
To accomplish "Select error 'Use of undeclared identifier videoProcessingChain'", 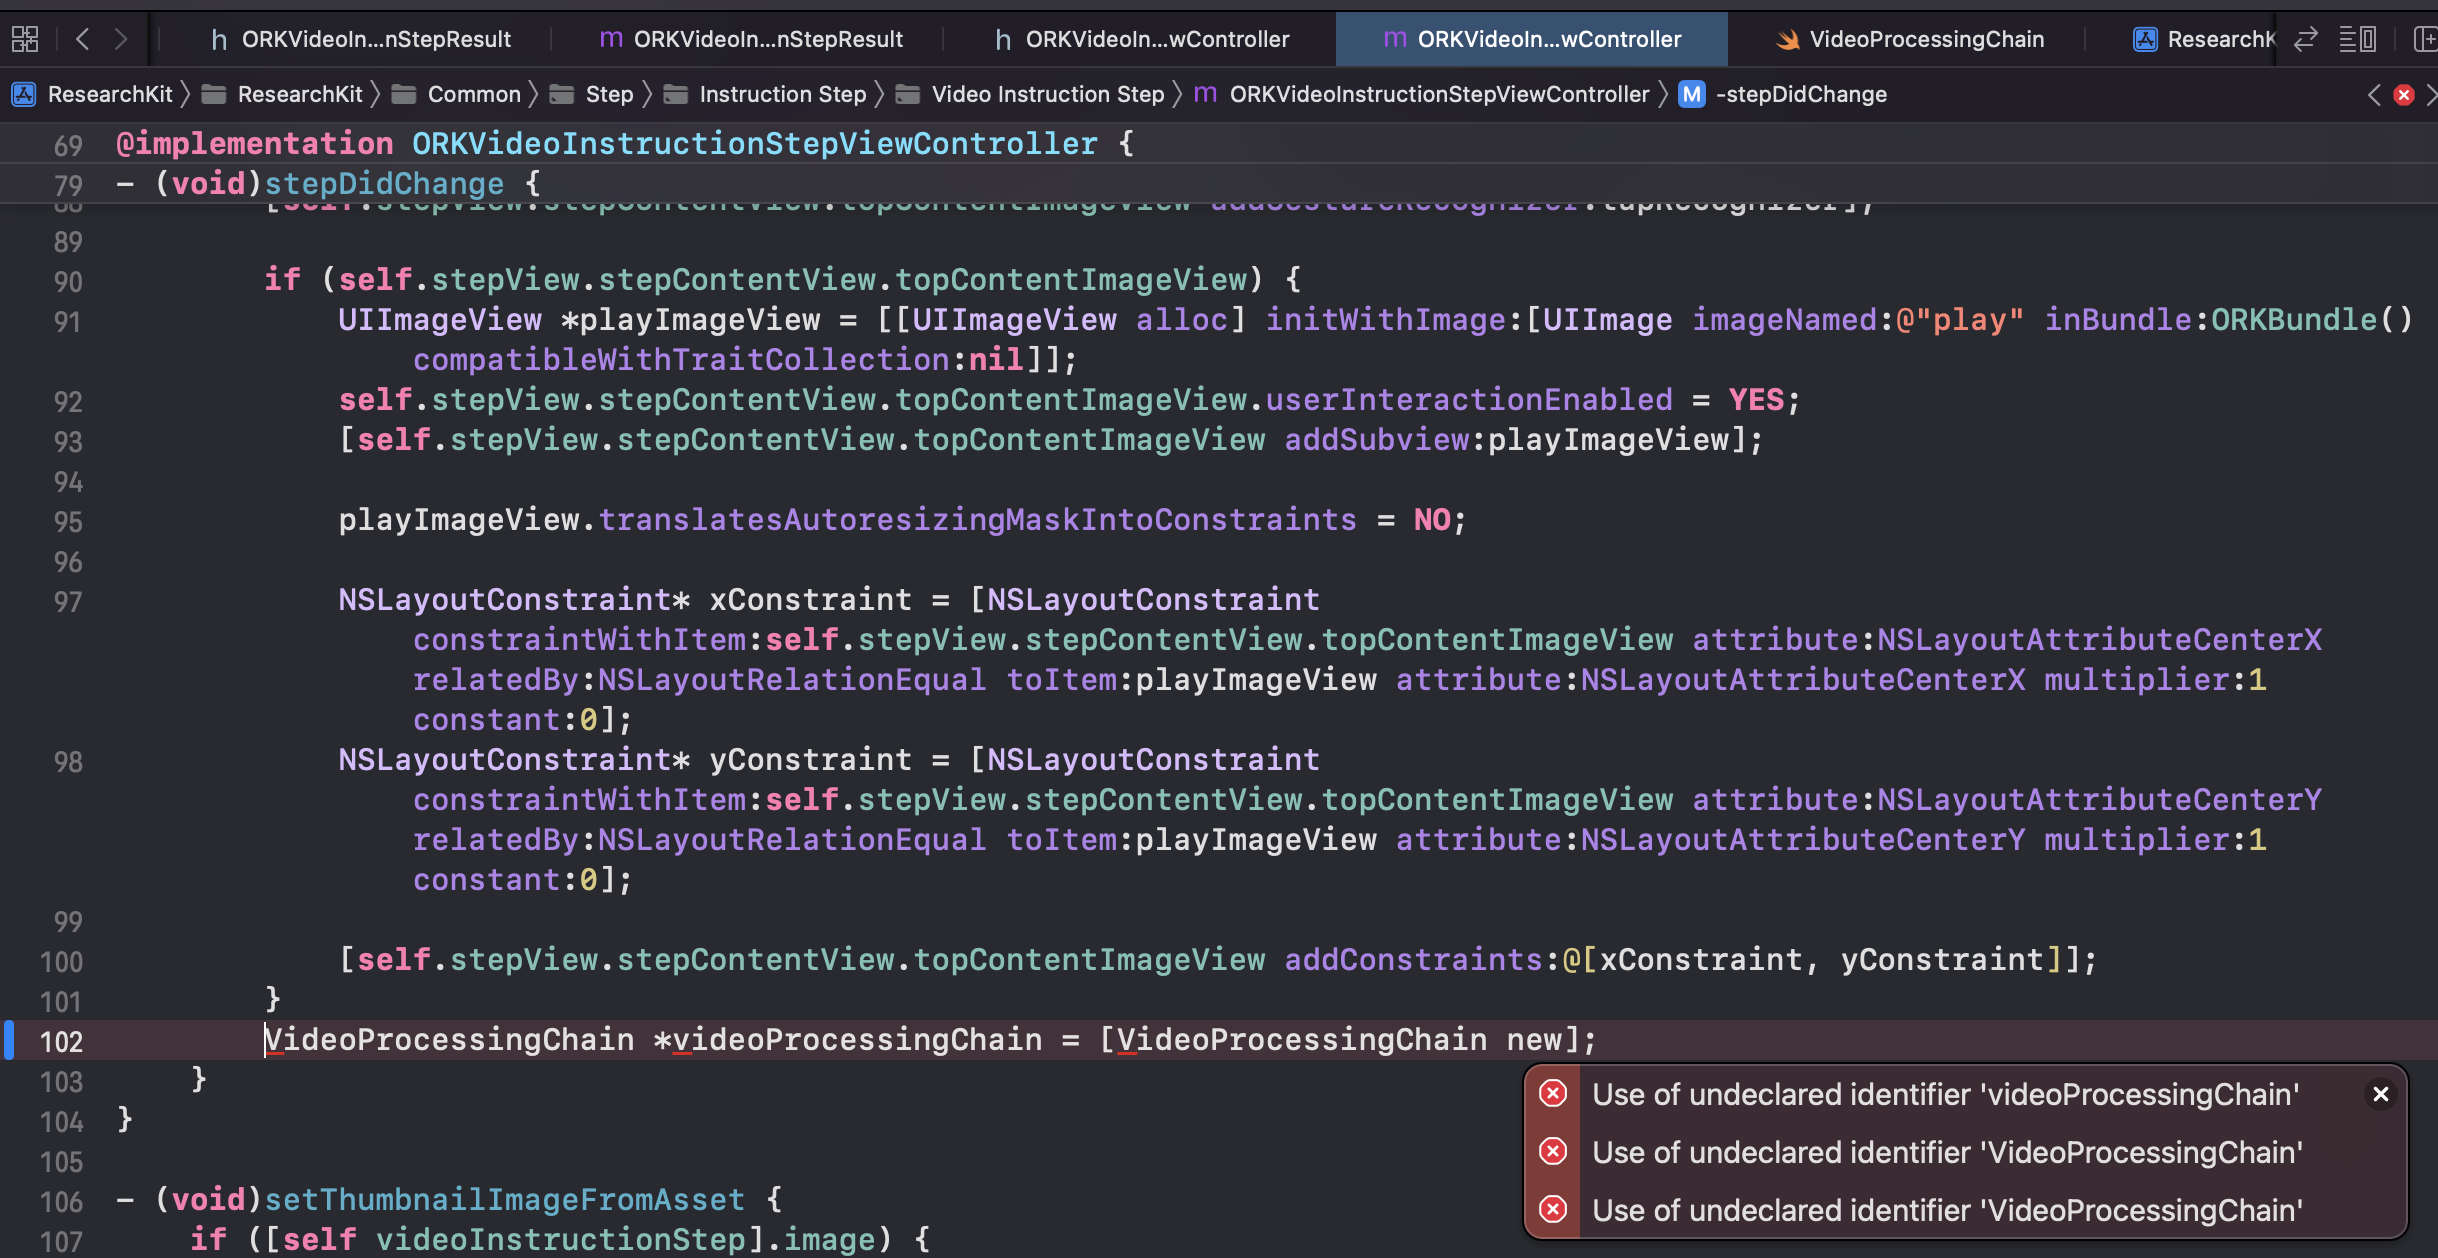I will point(1945,1094).
